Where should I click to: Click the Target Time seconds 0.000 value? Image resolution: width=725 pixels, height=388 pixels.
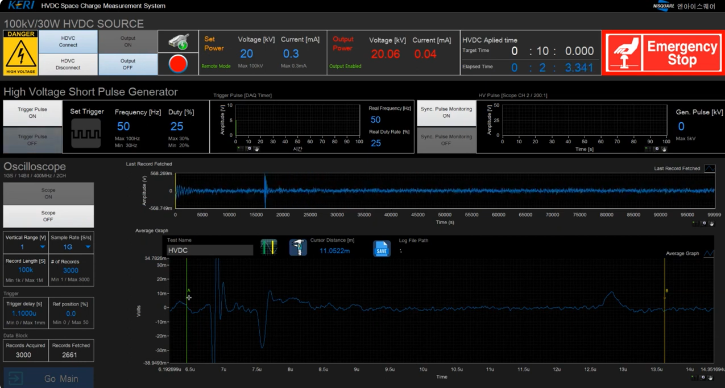579,51
